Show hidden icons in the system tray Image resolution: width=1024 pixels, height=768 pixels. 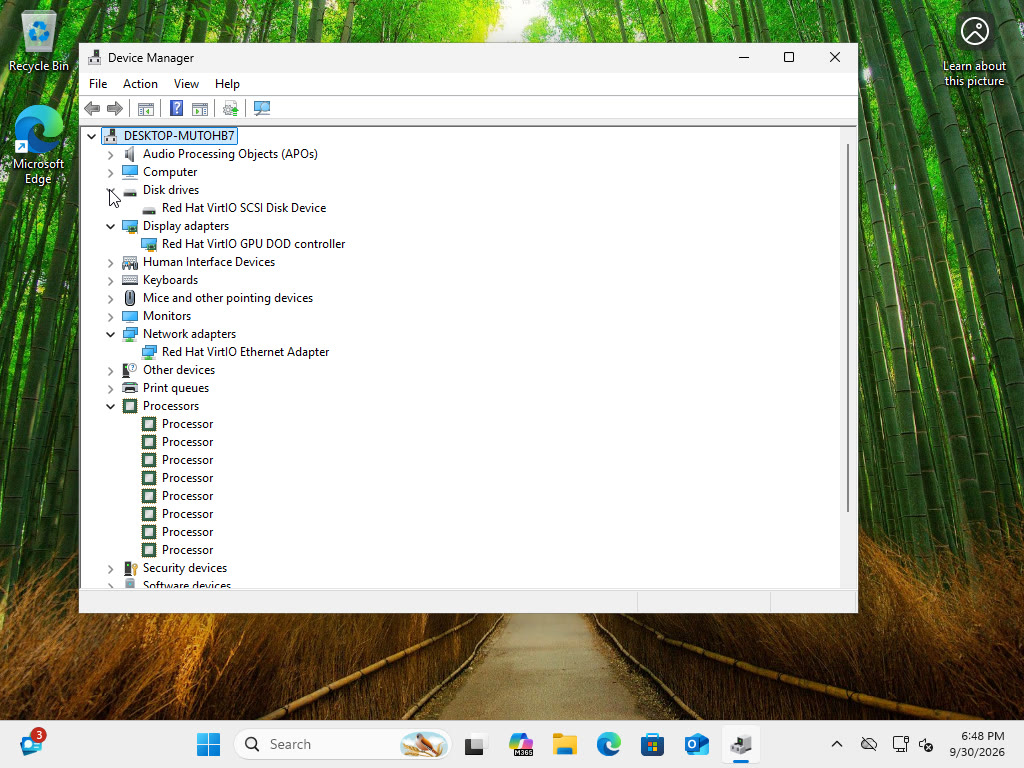[x=837, y=744]
